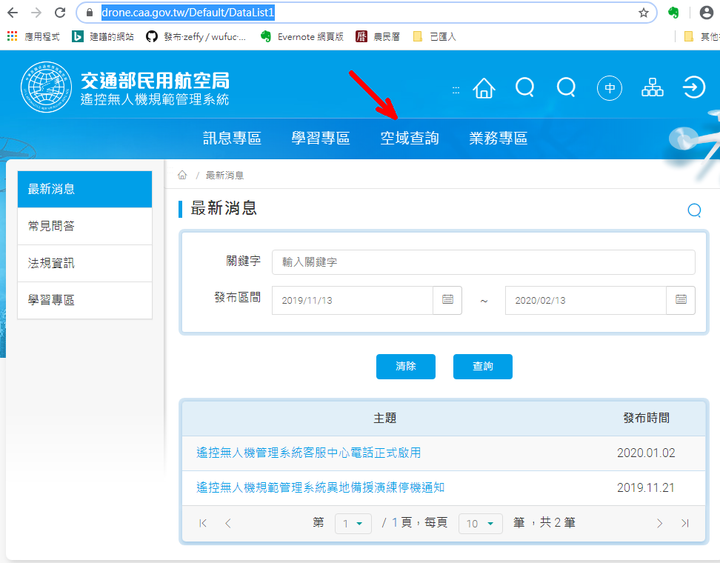The height and width of the screenshot is (563, 720).
Task: Open the 空域查詢 menu
Action: point(410,138)
